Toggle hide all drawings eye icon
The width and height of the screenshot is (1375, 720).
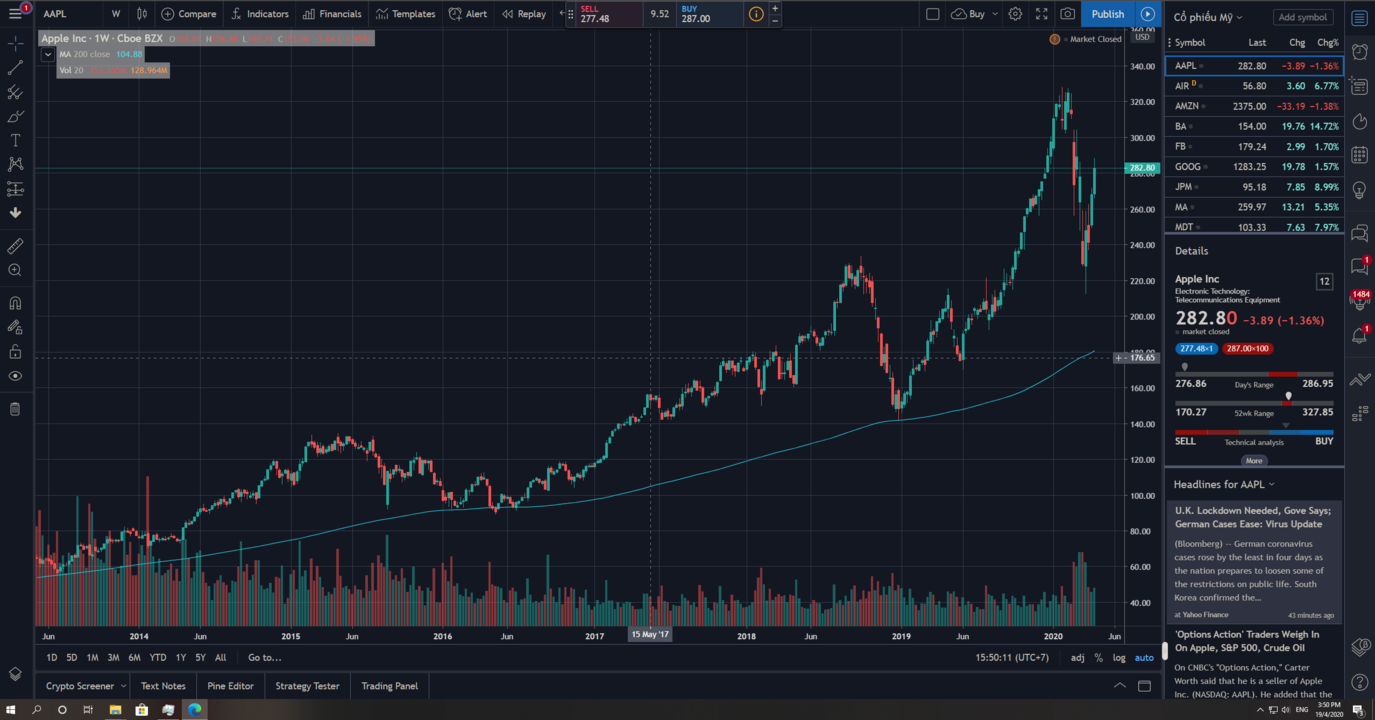15,376
